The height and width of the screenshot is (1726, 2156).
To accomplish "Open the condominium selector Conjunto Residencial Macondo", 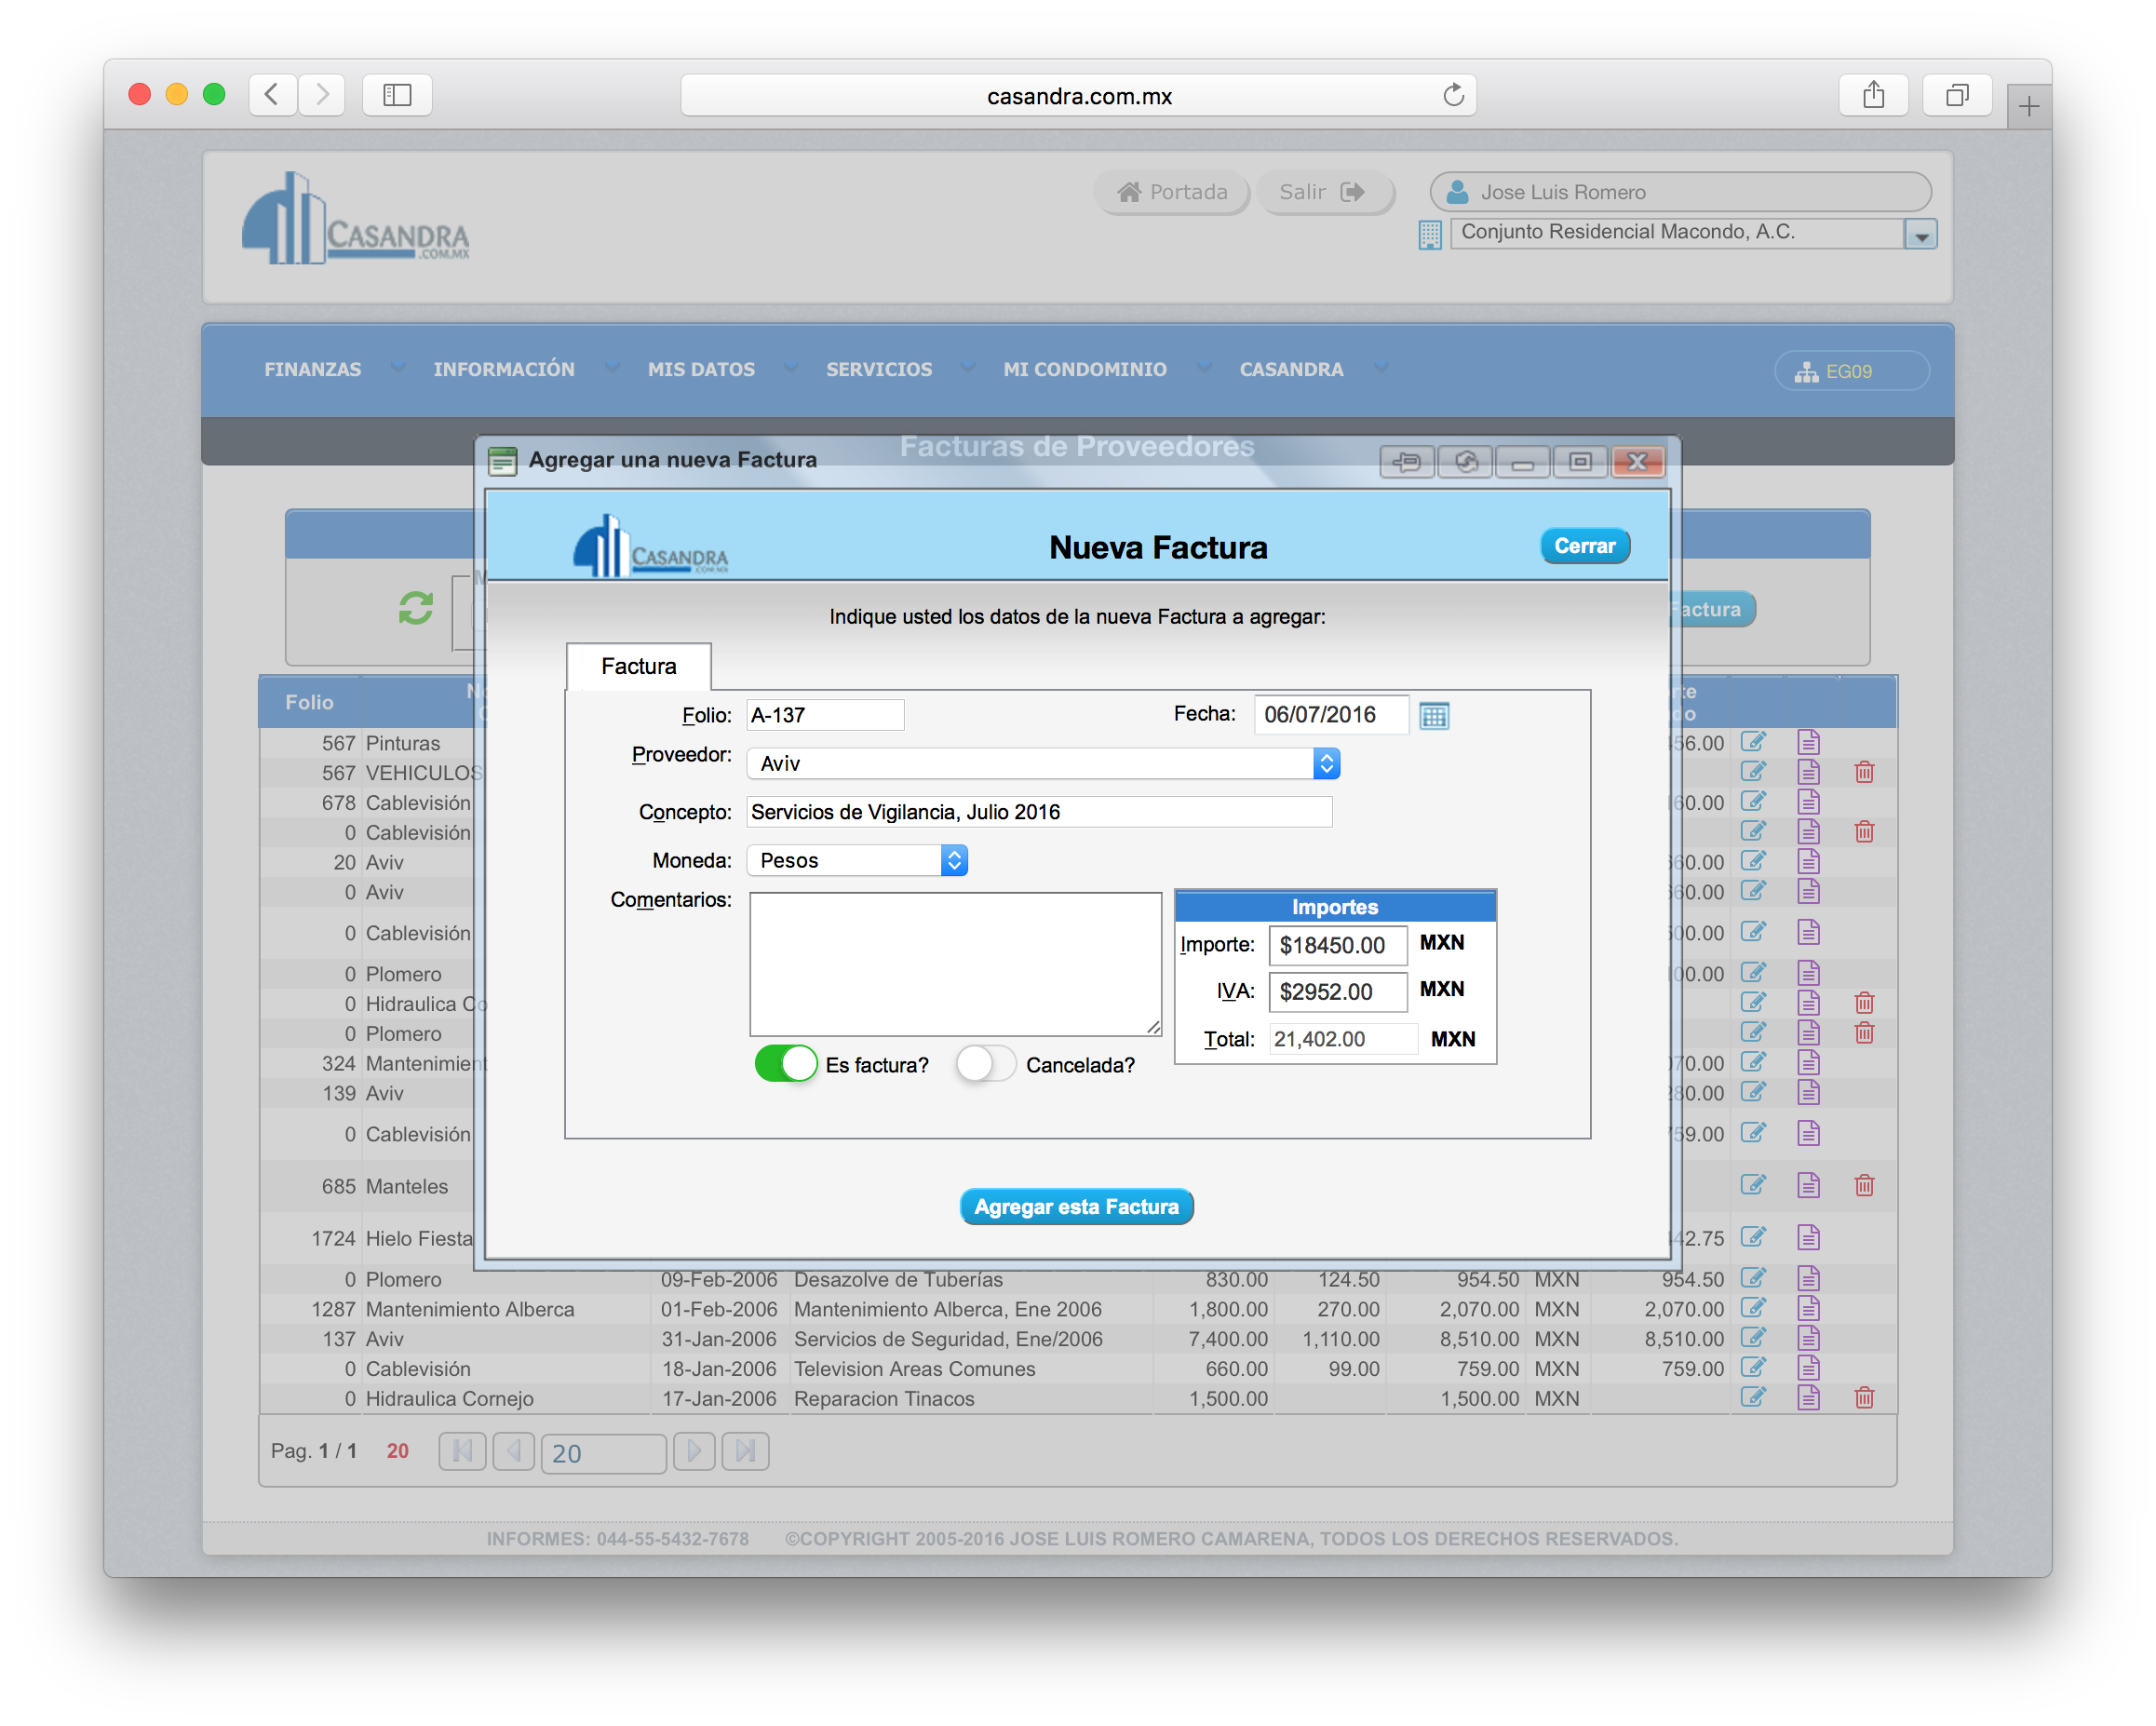I will click(1694, 233).
